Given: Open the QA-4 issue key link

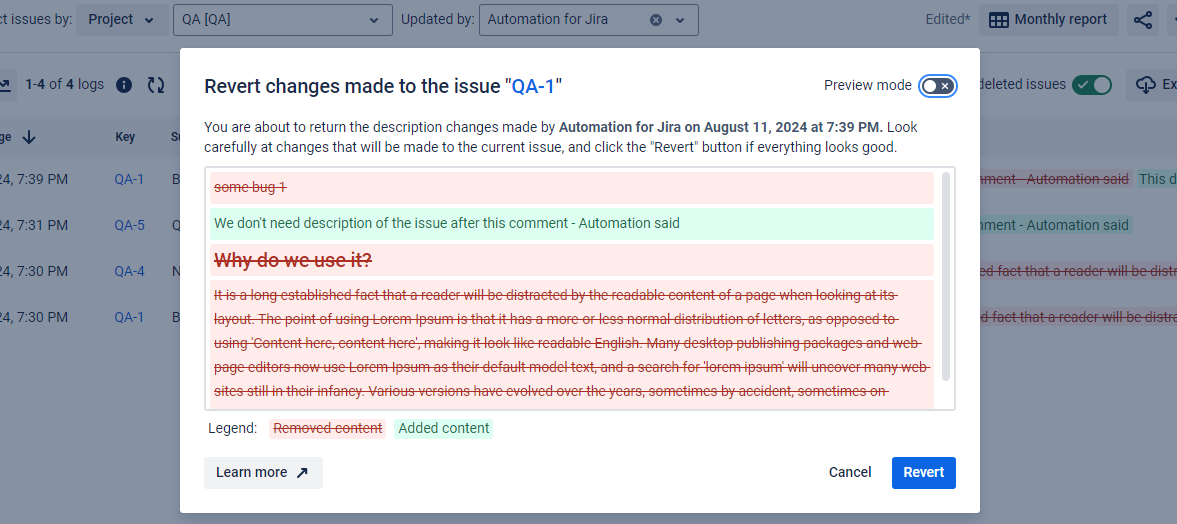Looking at the screenshot, I should (129, 271).
